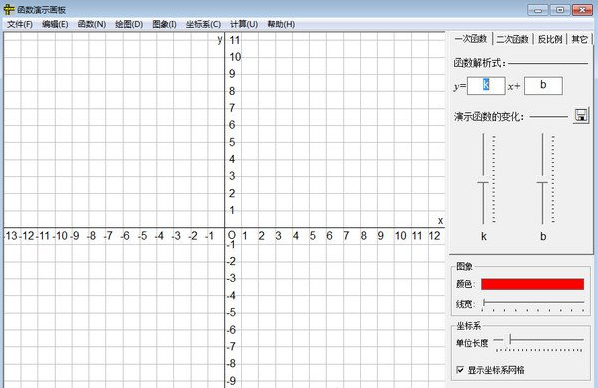Open the 绘图(D) menu
This screenshot has height=388, width=598.
coord(129,24)
